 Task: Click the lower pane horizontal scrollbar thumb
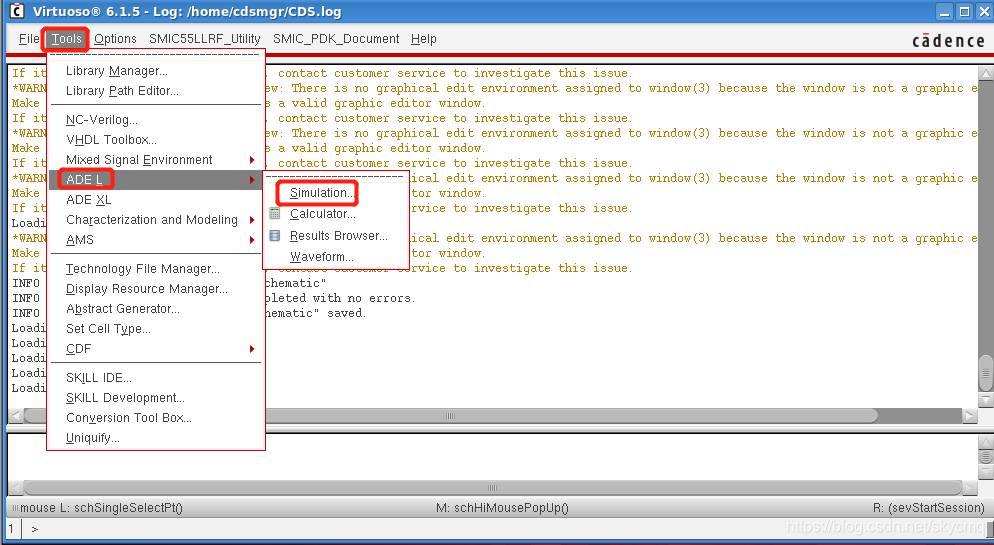point(493,488)
